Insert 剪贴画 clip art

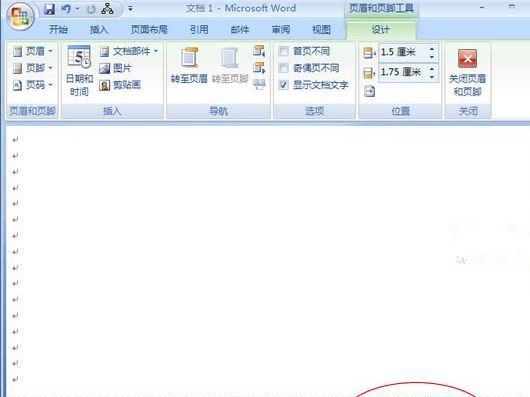point(120,85)
